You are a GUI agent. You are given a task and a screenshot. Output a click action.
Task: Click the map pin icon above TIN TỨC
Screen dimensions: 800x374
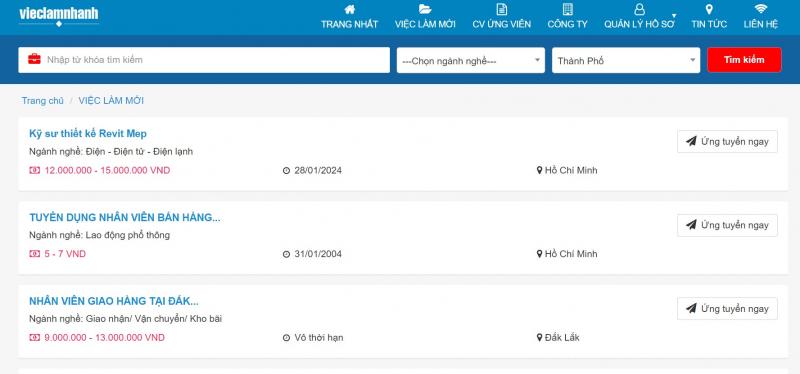tap(709, 9)
